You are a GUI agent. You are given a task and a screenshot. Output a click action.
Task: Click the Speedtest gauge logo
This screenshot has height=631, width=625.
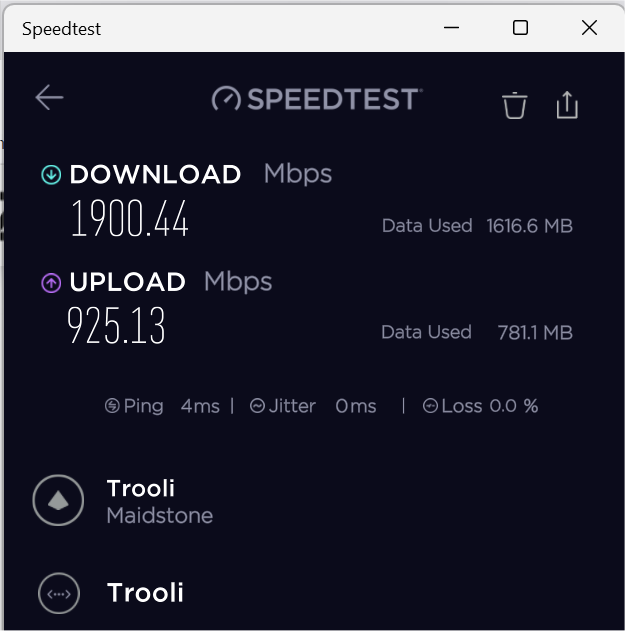click(226, 99)
